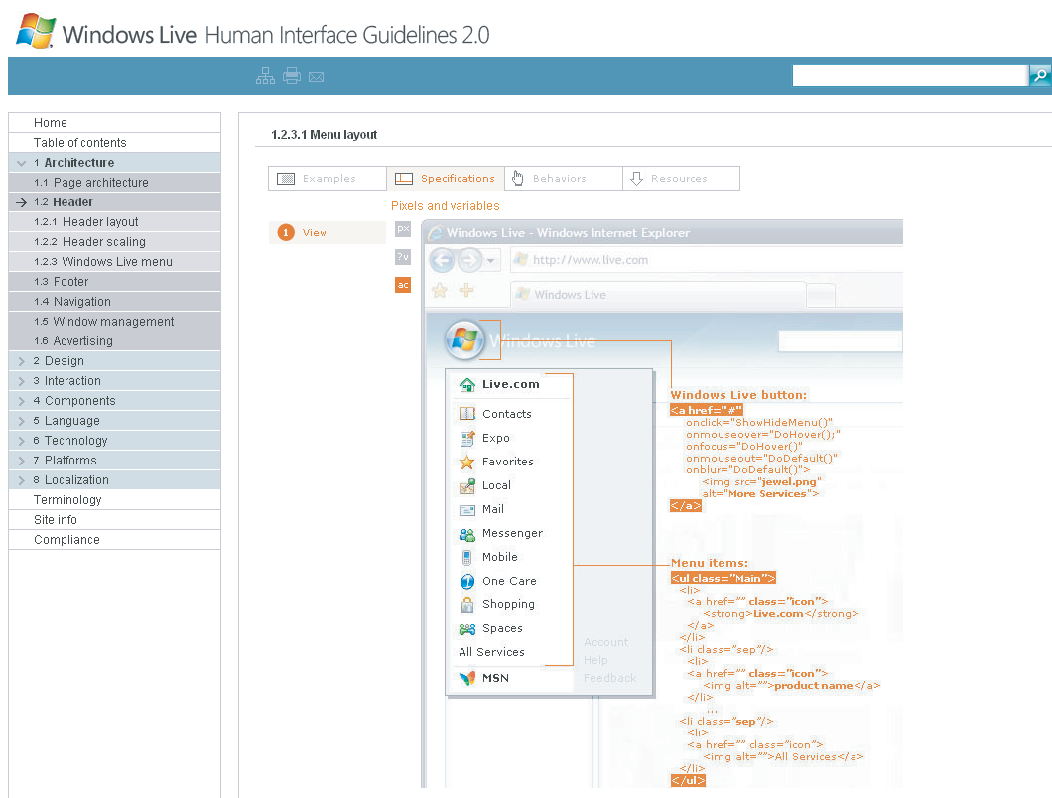This screenshot has width=1052, height=798.
Task: Click the browser forward arrow button
Action: tap(470, 260)
